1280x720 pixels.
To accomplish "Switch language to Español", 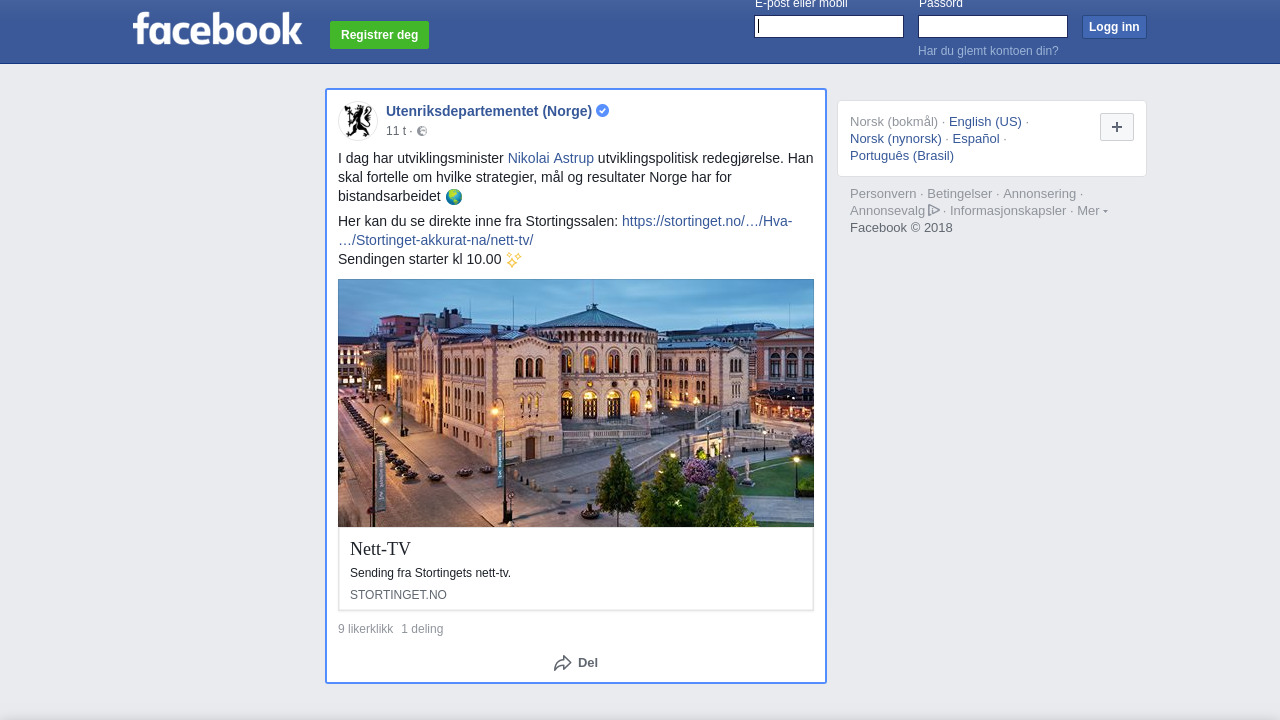I will (x=976, y=139).
